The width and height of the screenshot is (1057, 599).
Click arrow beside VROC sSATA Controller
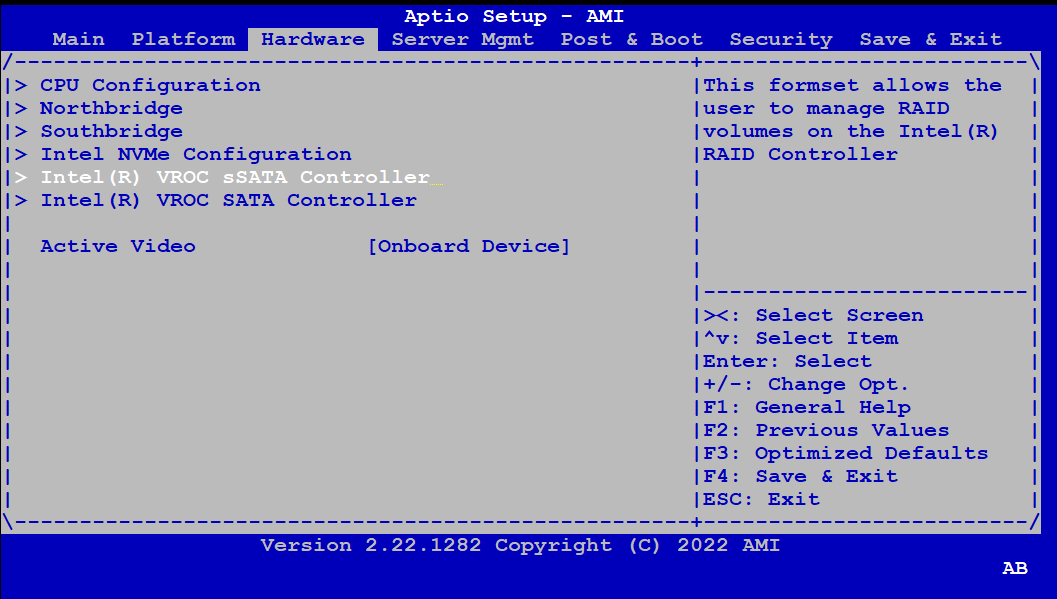[x=21, y=177]
